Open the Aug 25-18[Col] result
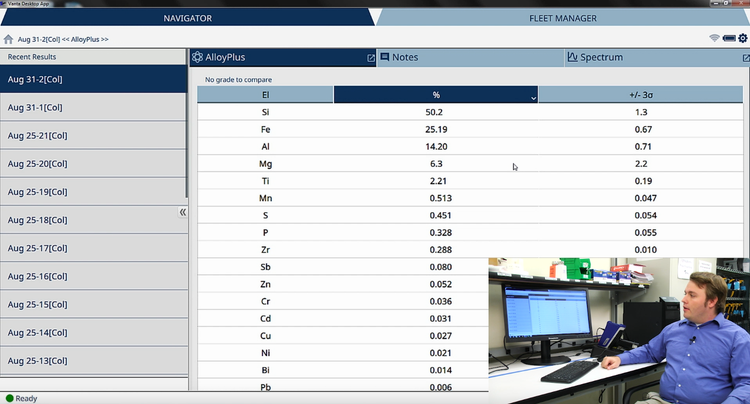The height and width of the screenshot is (404, 750). pyautogui.click(x=92, y=219)
